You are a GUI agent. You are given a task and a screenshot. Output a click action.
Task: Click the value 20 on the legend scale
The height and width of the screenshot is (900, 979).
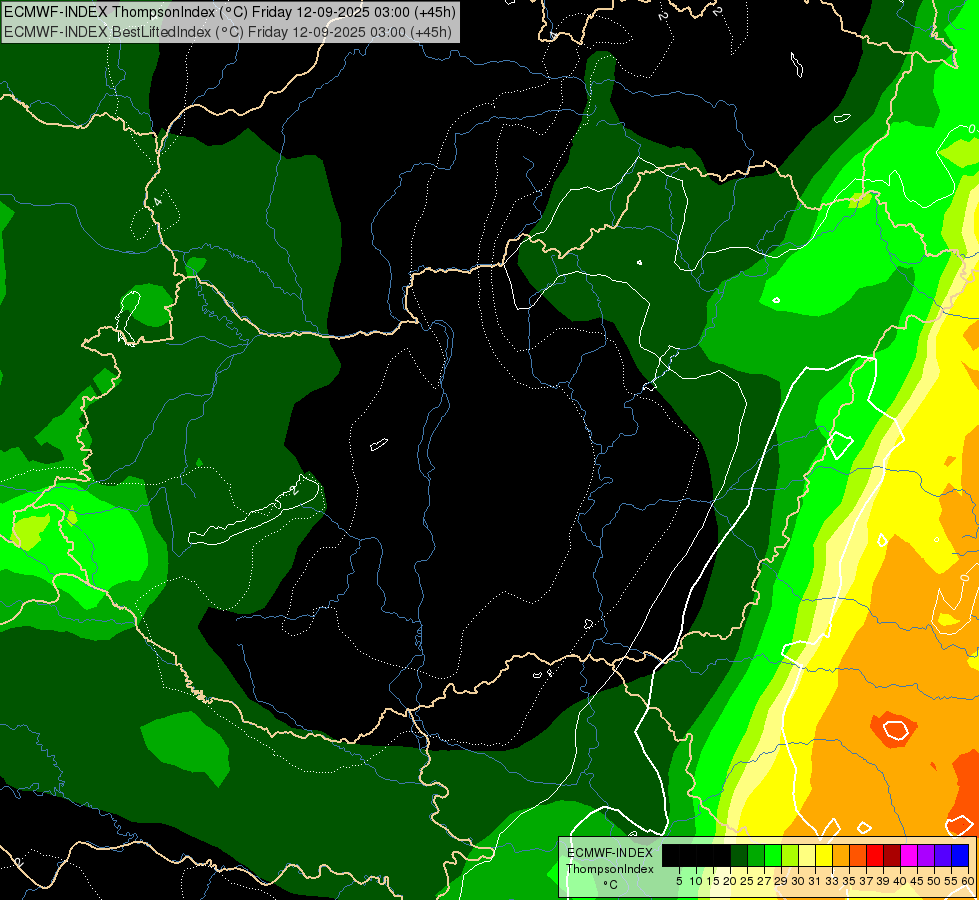pyautogui.click(x=731, y=881)
